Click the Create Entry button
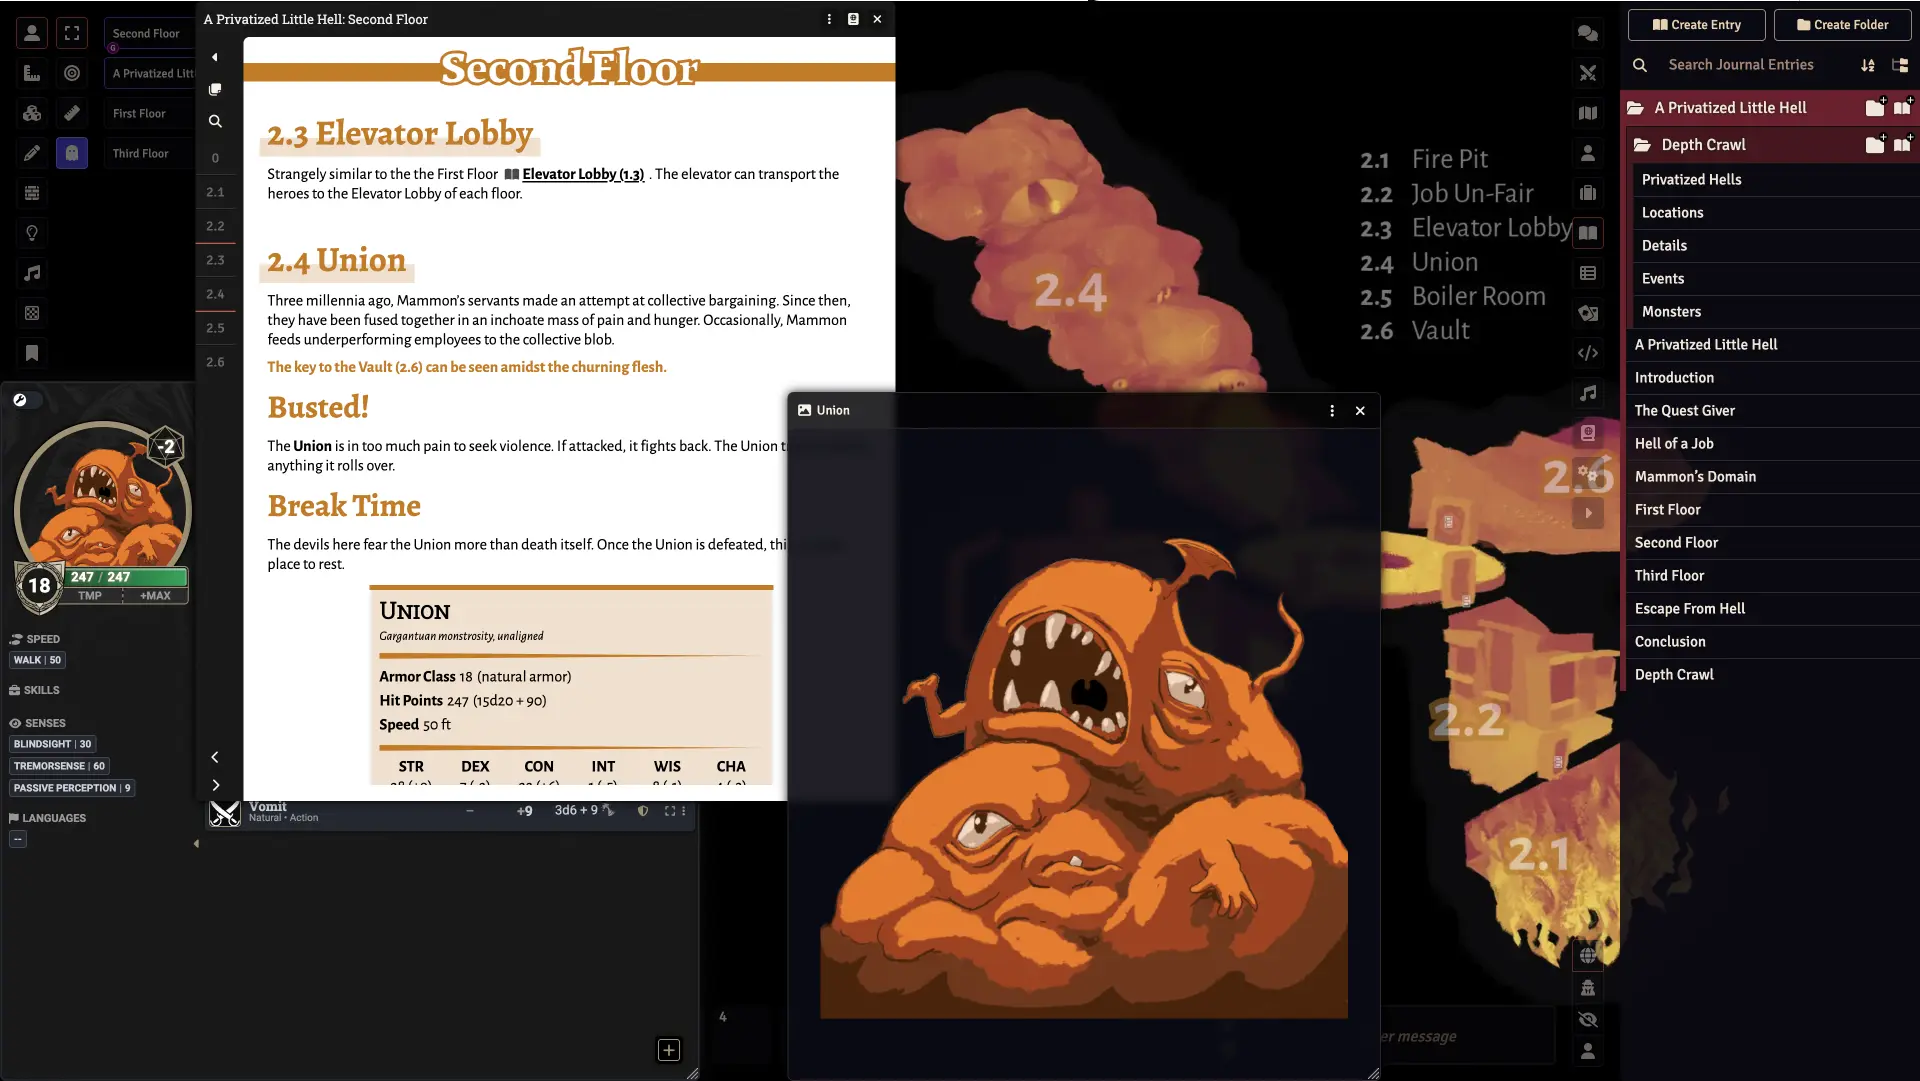 click(1697, 25)
